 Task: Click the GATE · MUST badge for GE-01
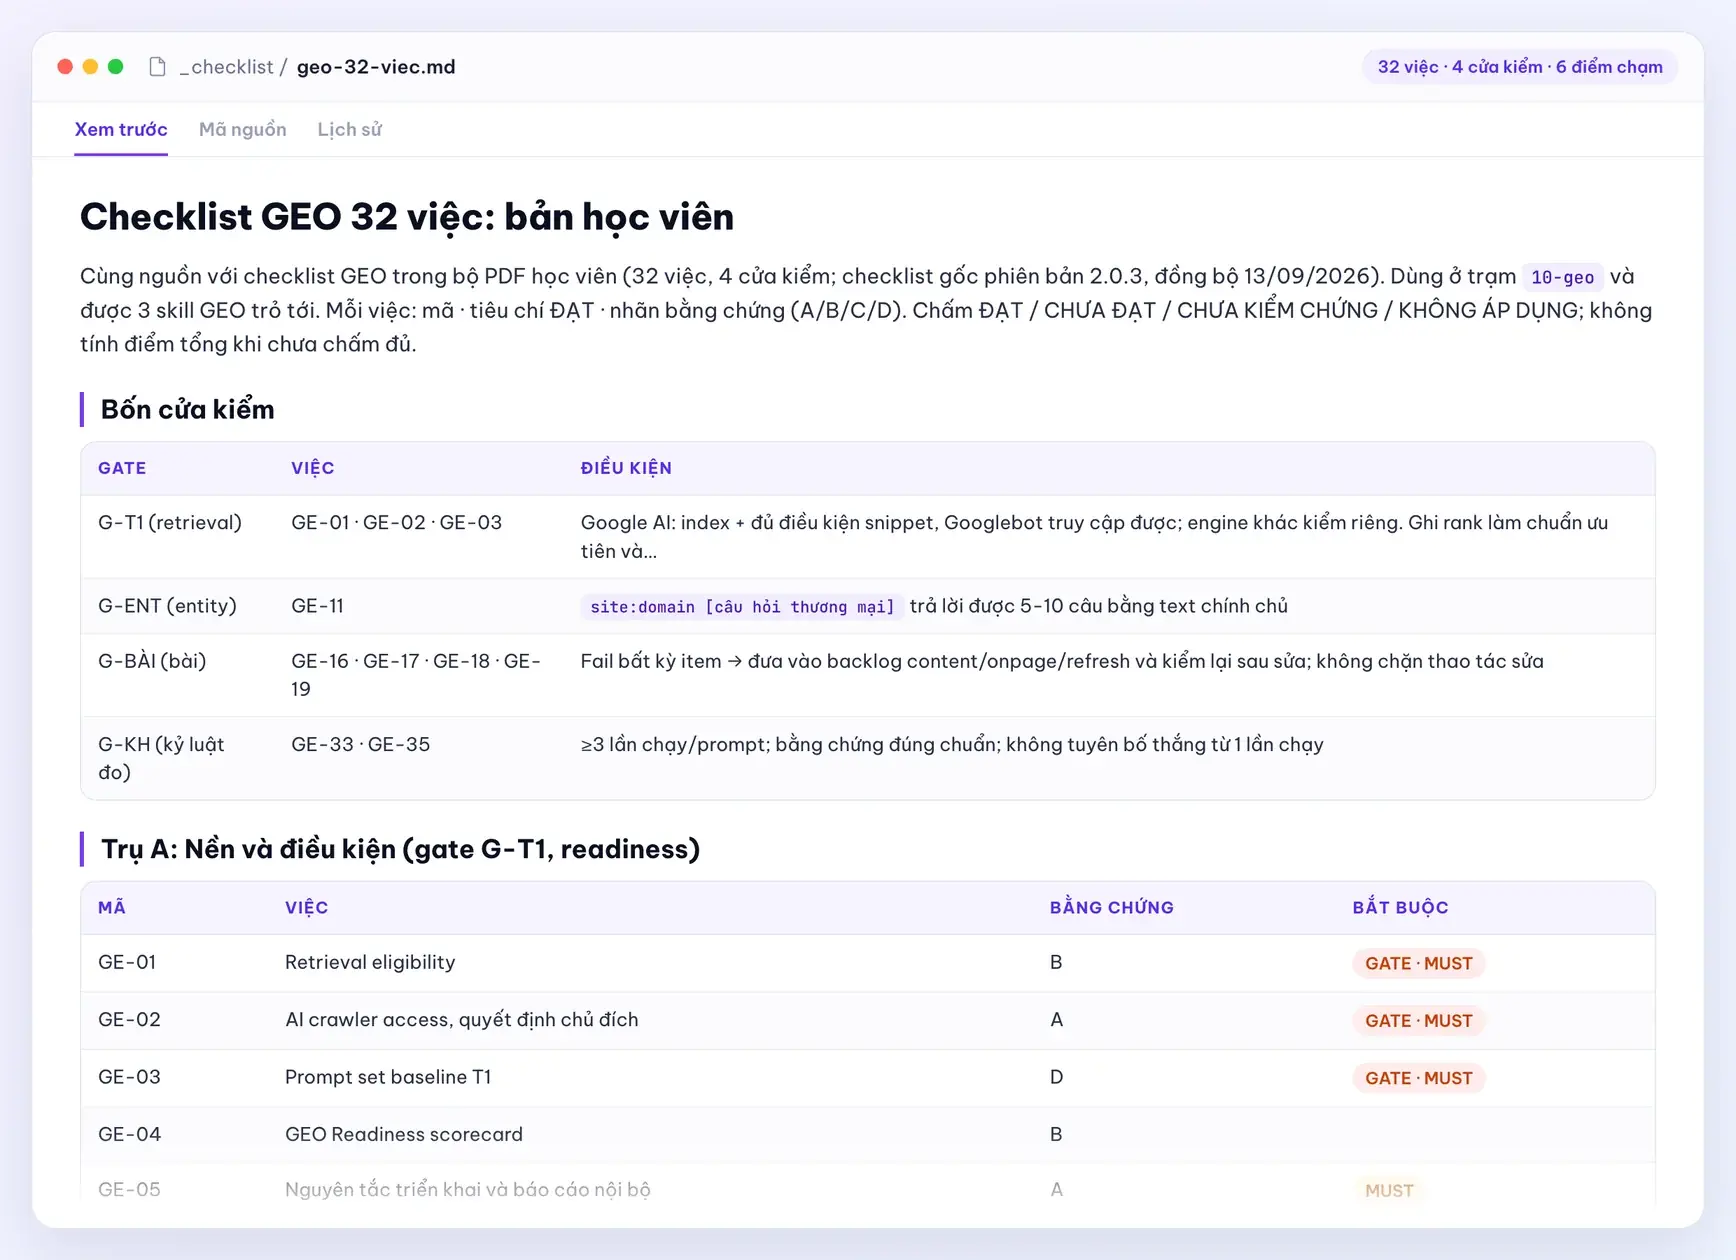coord(1418,964)
